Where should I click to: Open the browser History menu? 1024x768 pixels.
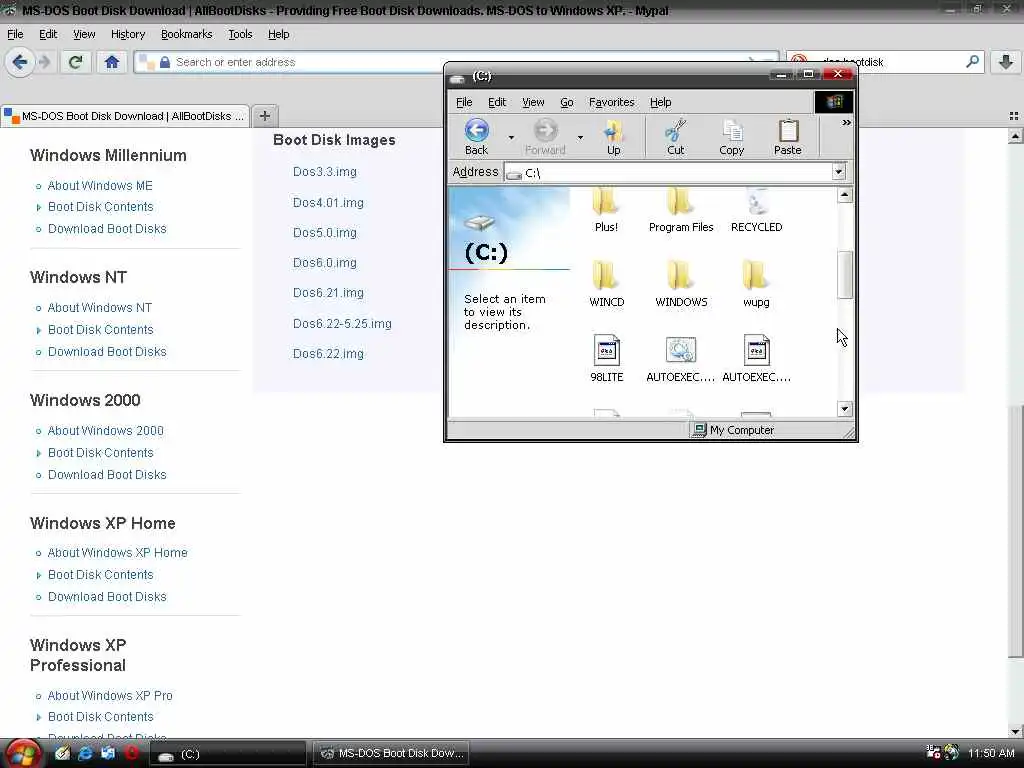click(x=128, y=34)
